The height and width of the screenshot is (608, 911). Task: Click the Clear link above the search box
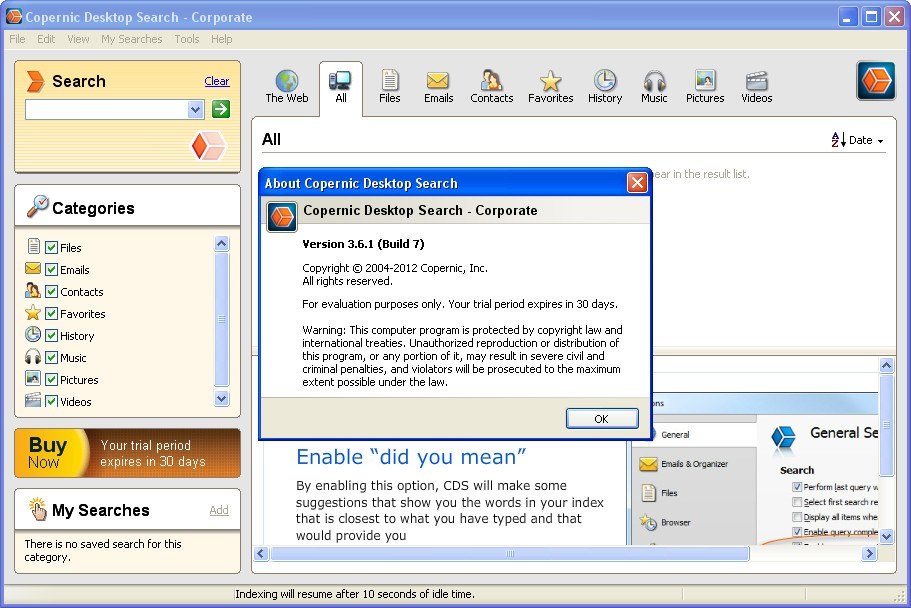(217, 81)
